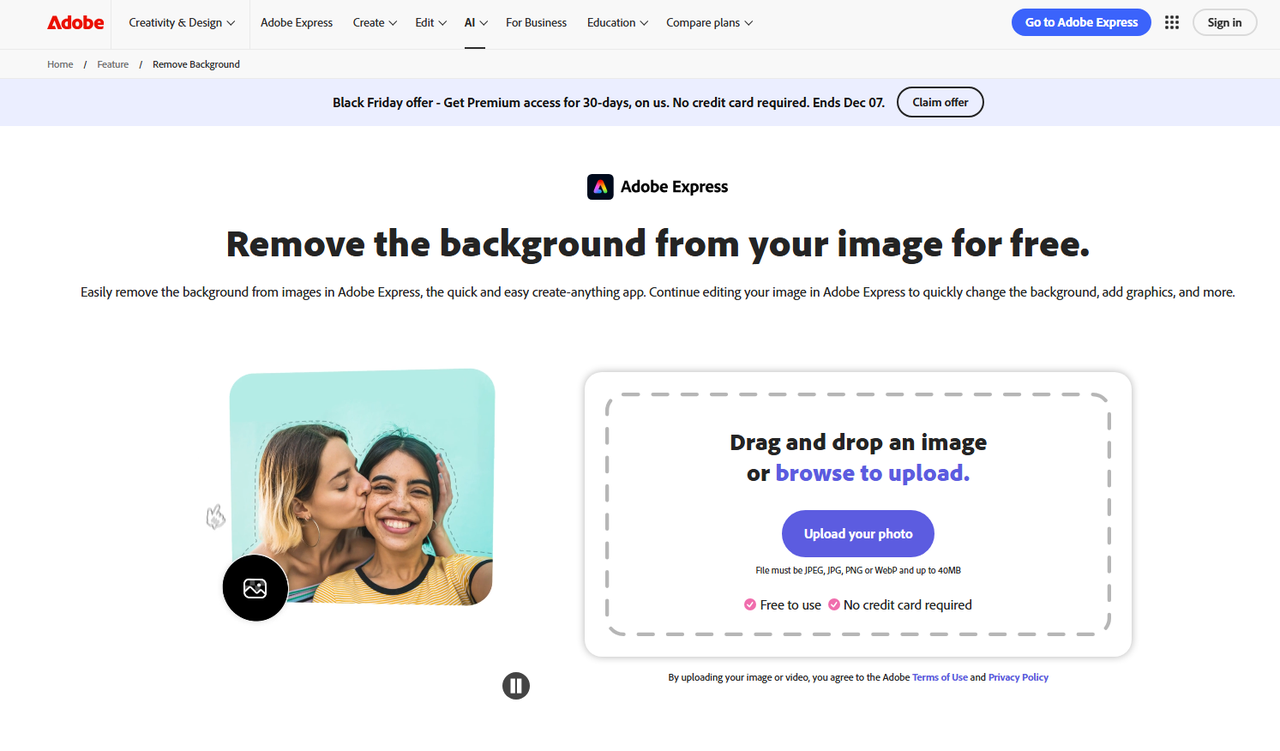Screen dimensions: 1280x751
Task: Click the Remove Background breadcrumb text
Action: [x=196, y=64]
